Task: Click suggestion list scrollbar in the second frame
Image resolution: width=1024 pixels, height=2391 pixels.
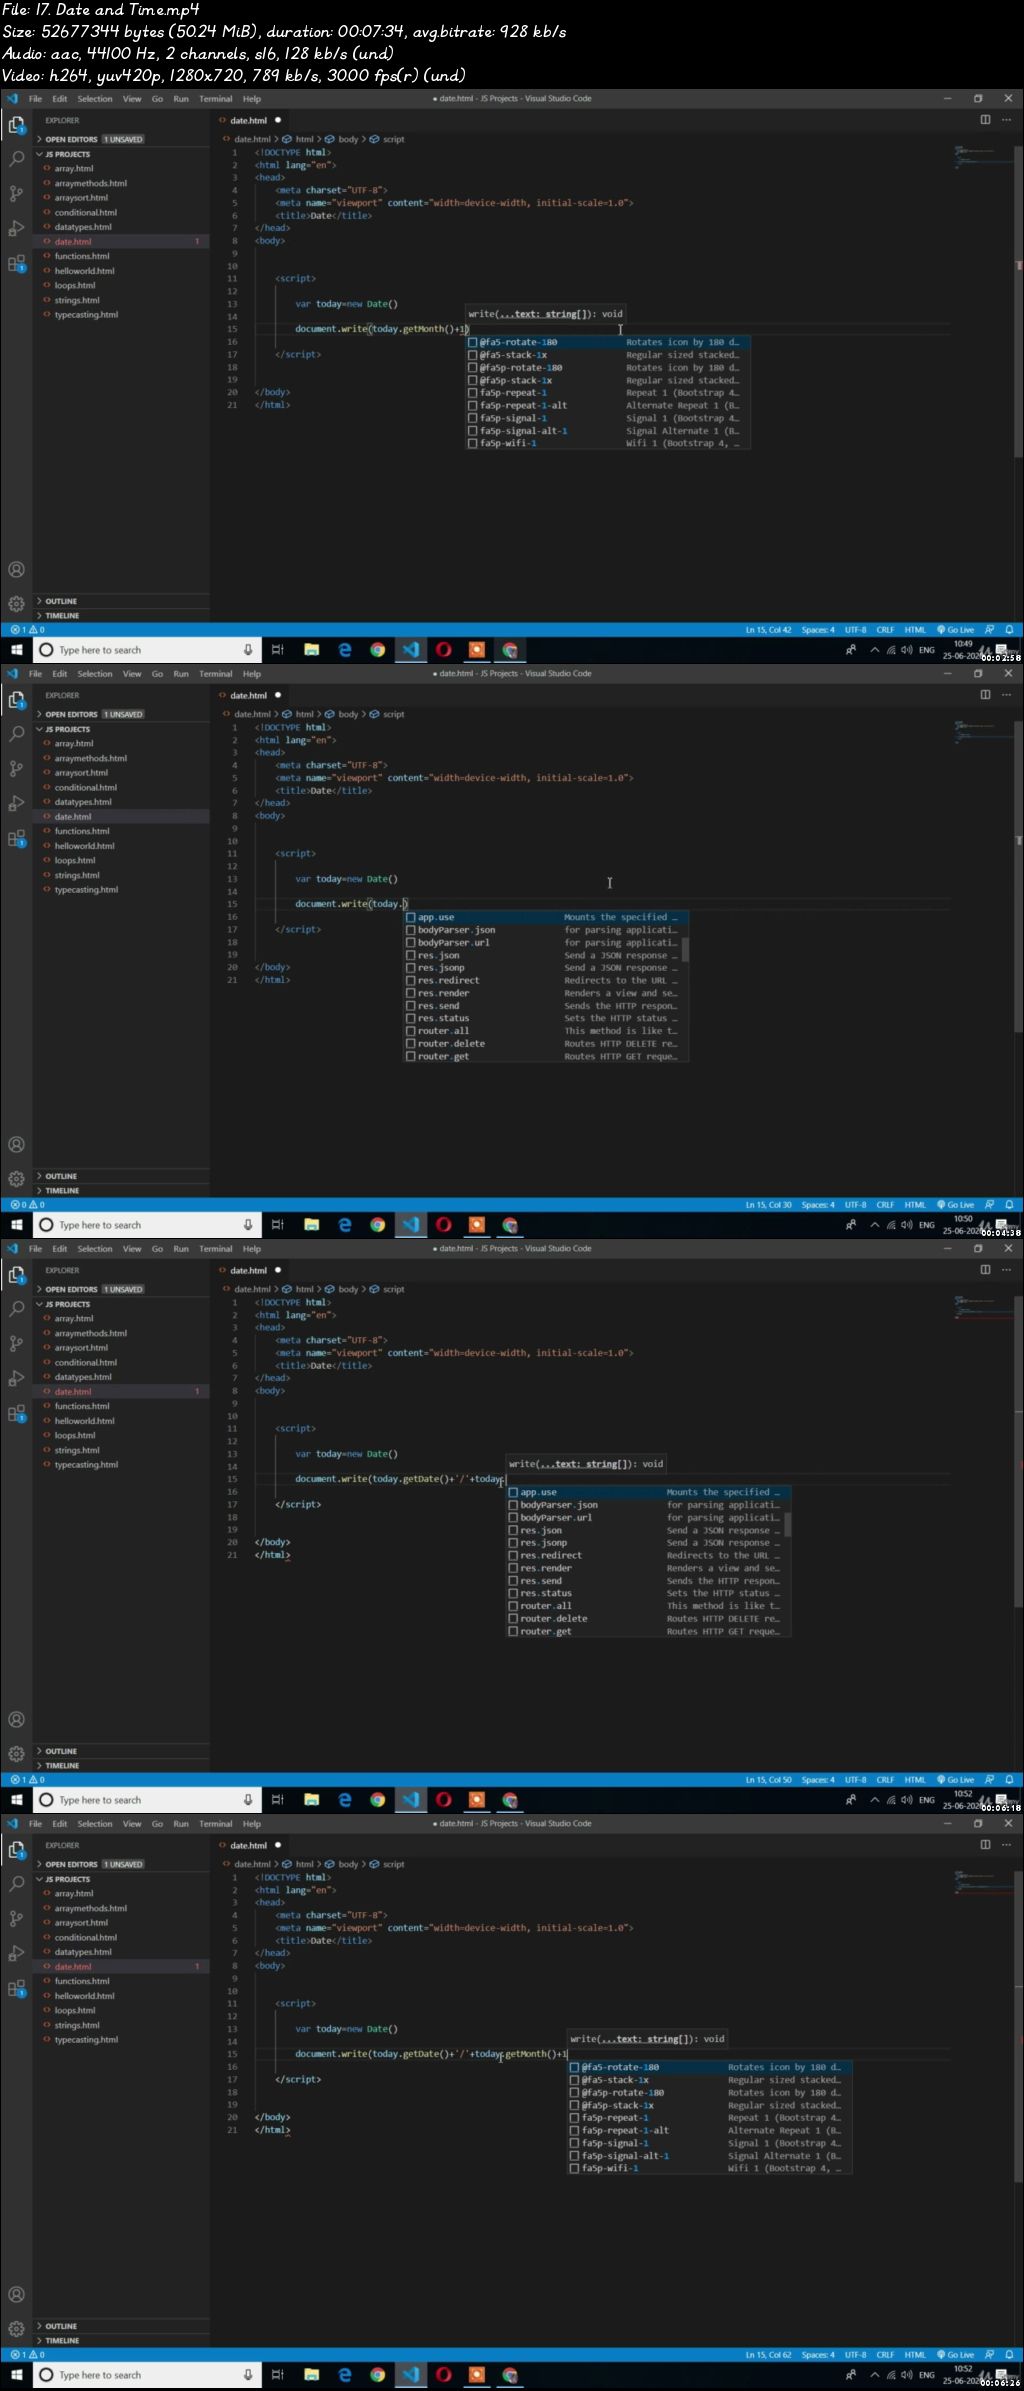Action: [685, 948]
